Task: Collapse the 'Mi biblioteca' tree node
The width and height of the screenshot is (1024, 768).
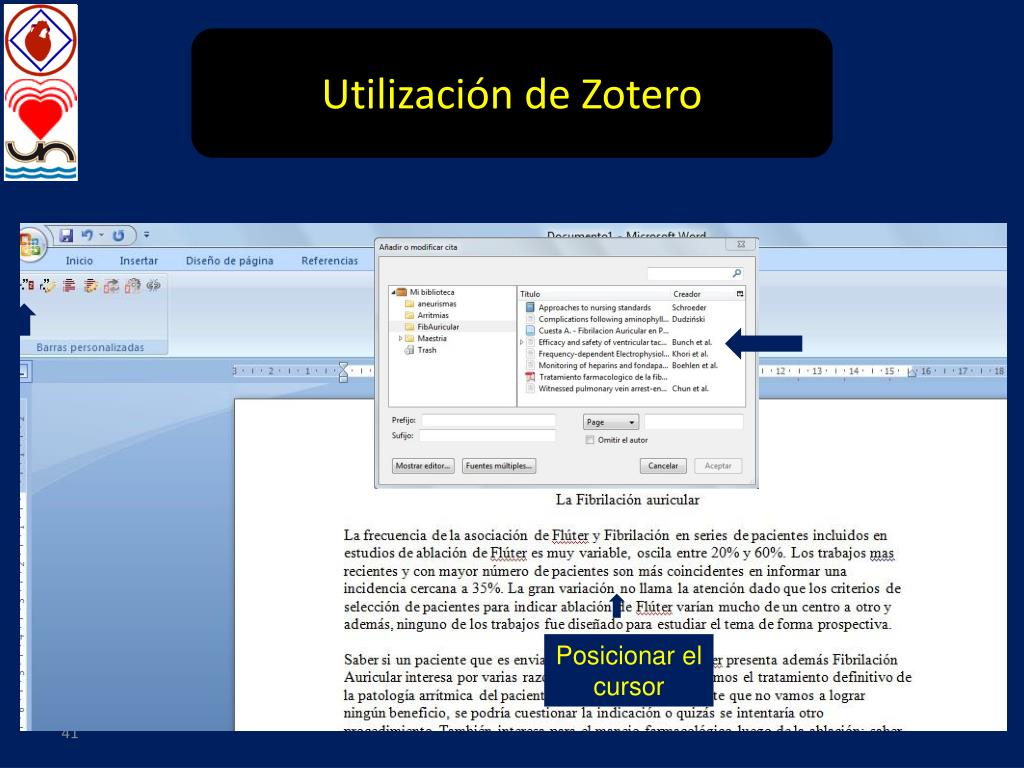Action: tap(394, 293)
